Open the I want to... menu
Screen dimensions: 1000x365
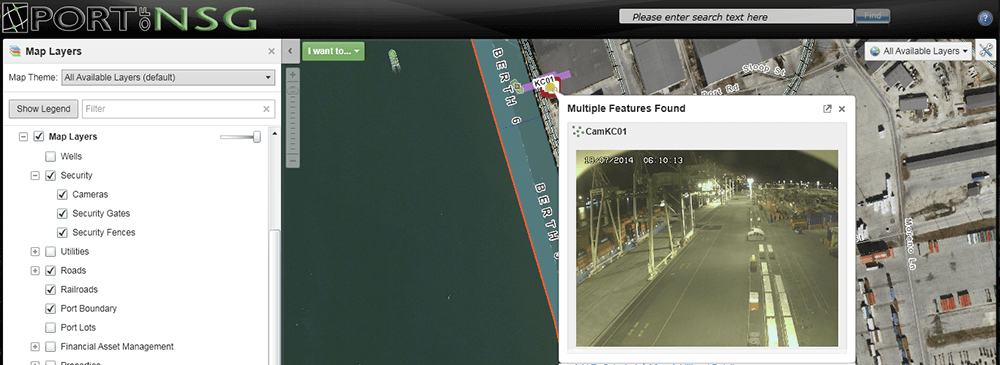pos(334,51)
